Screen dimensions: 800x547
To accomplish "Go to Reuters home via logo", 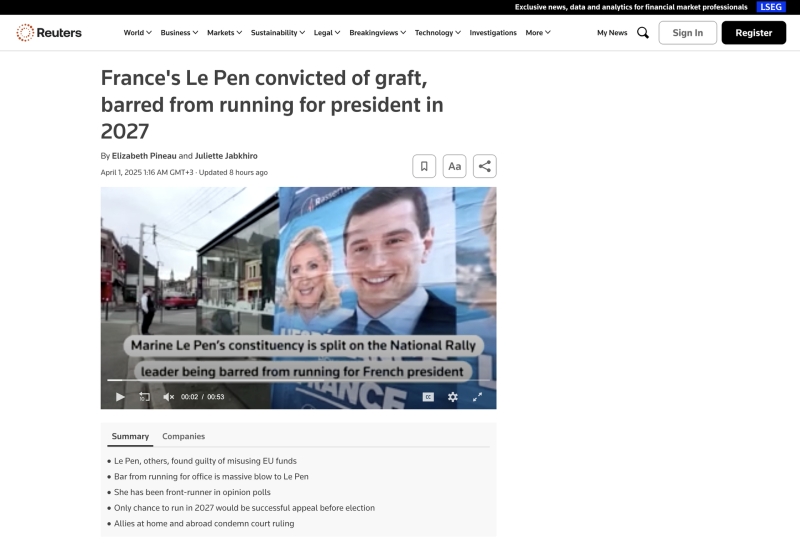I will [x=49, y=33].
